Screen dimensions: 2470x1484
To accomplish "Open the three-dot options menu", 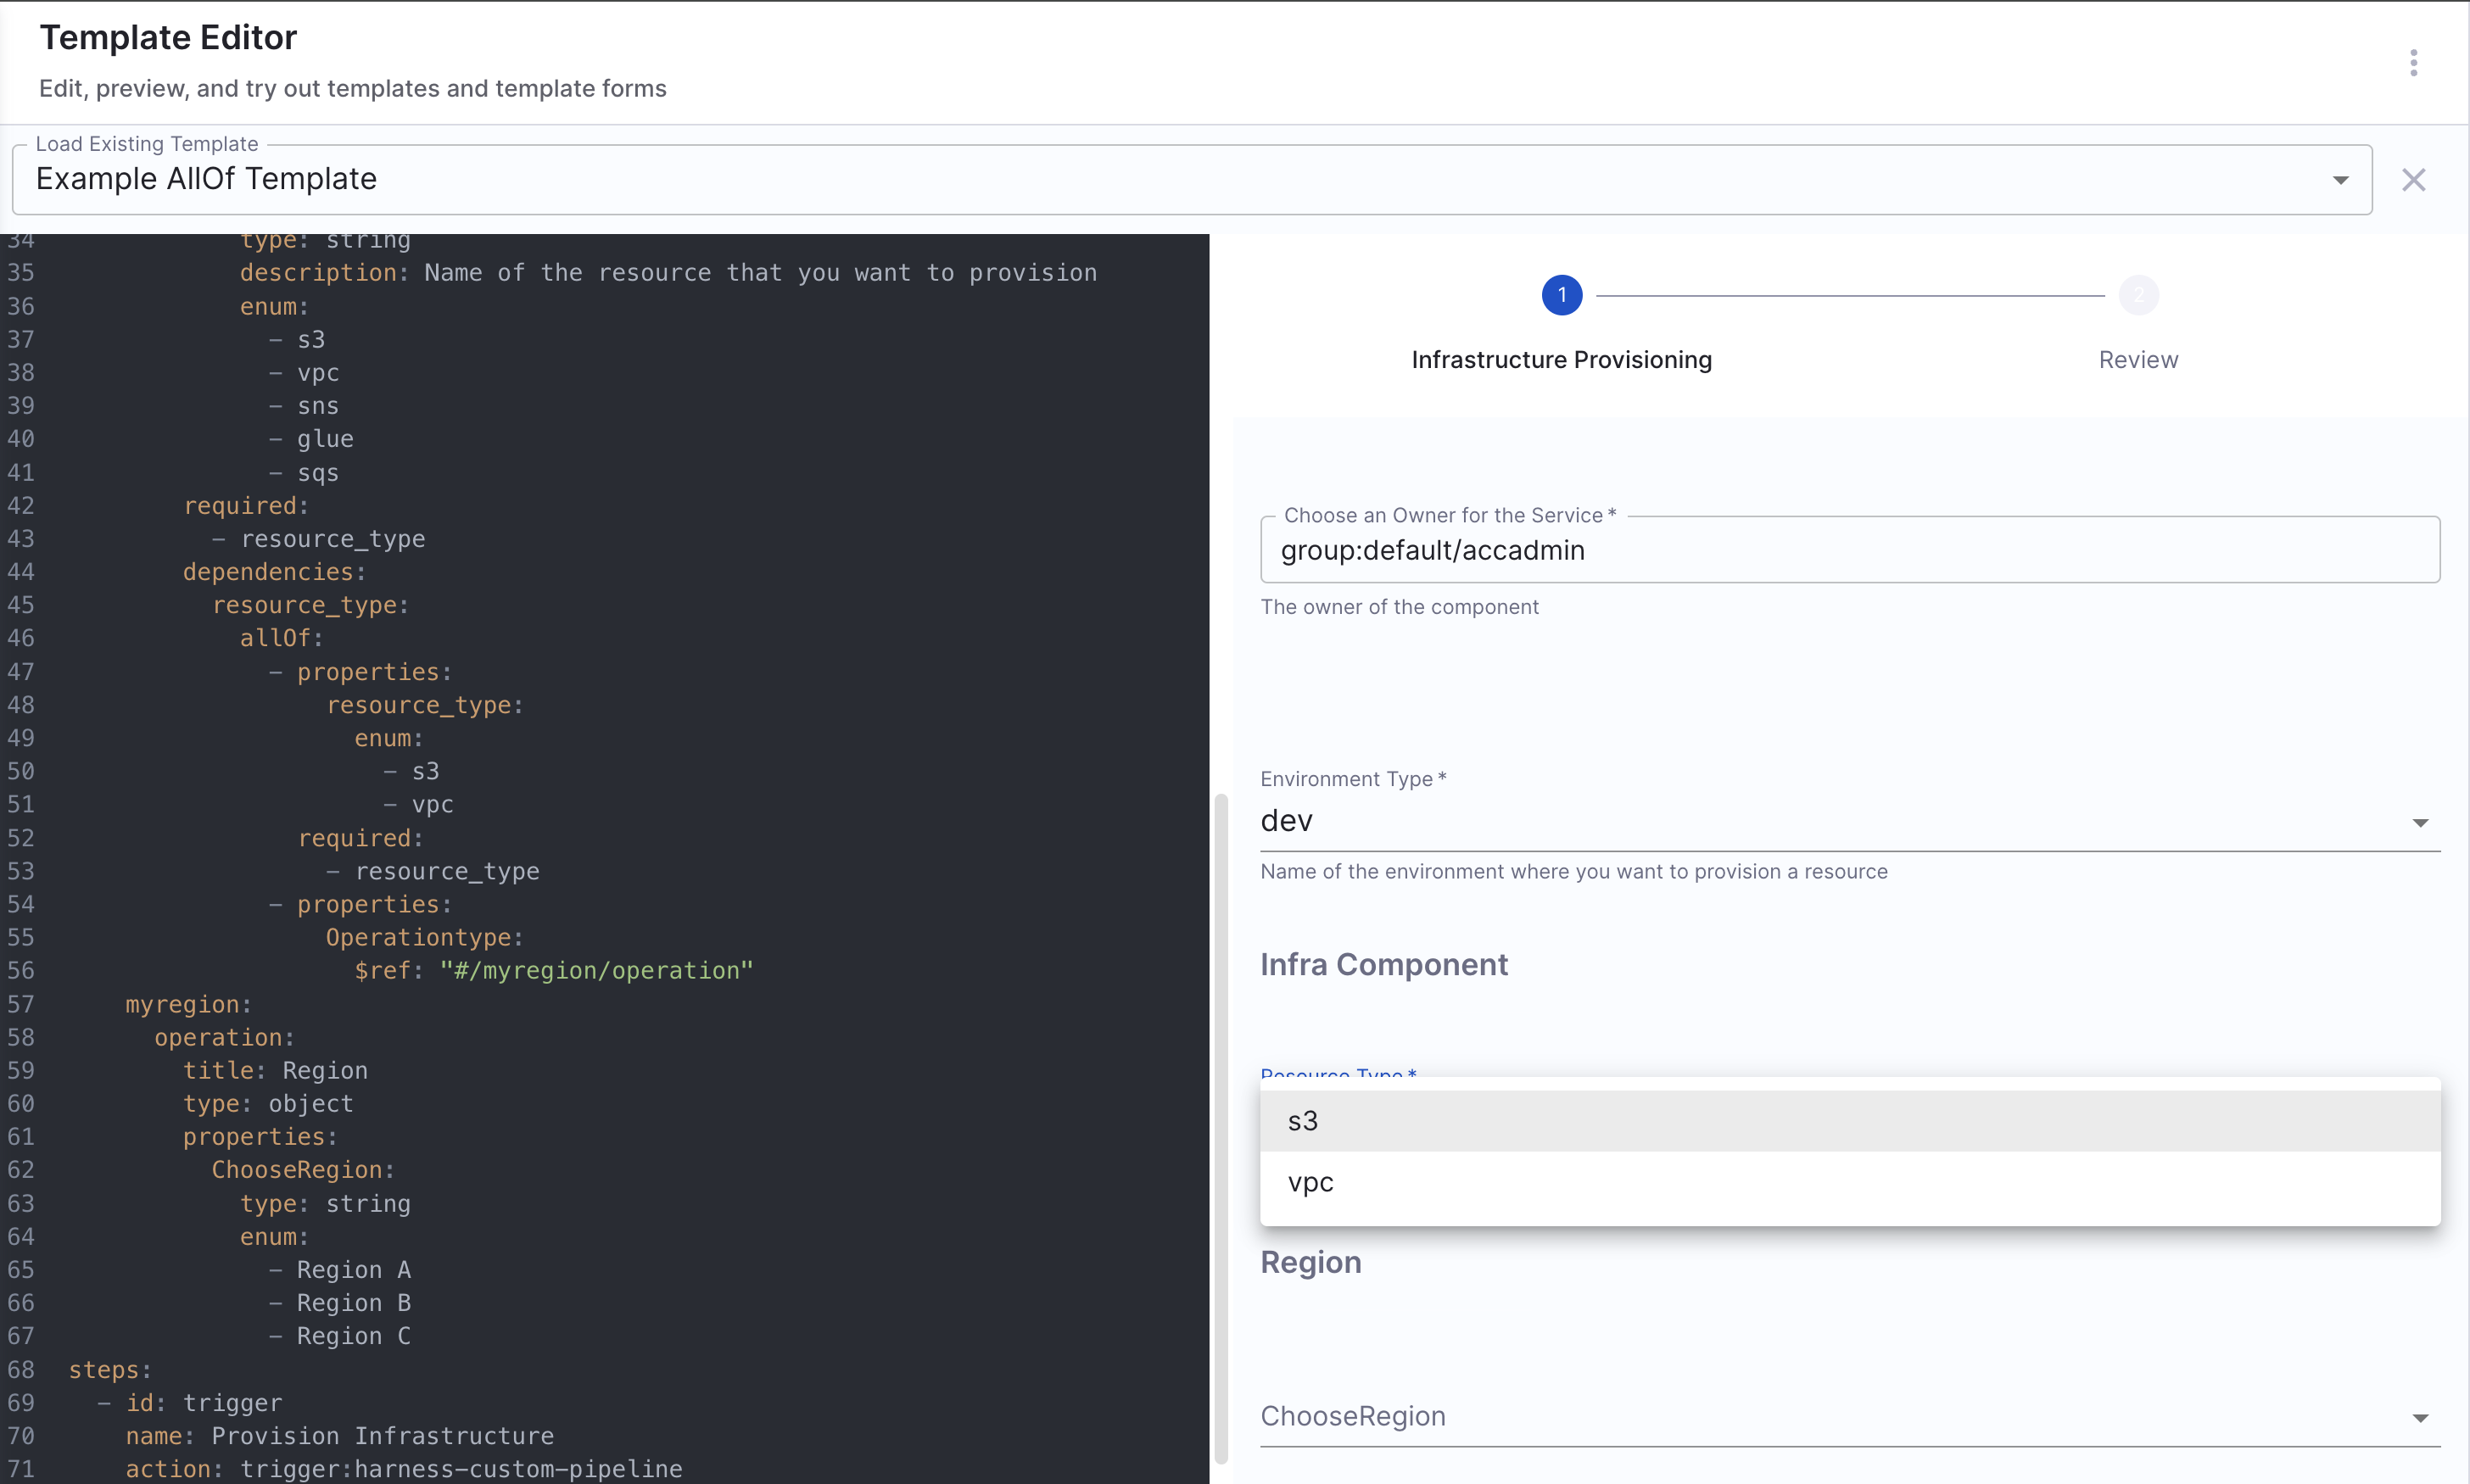I will [2413, 63].
